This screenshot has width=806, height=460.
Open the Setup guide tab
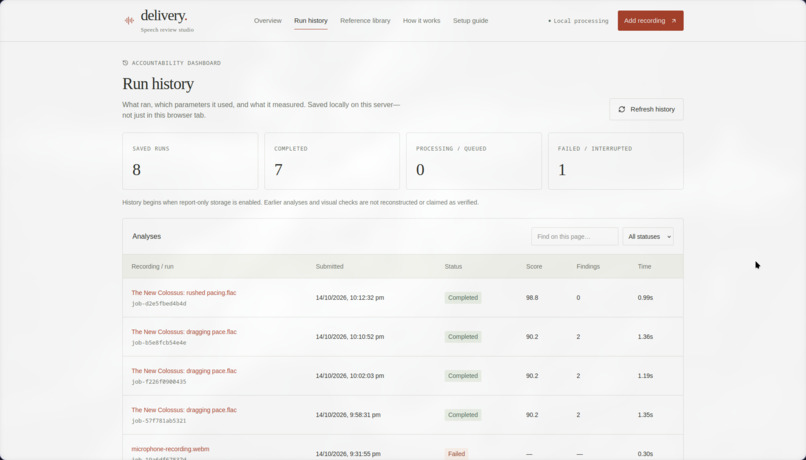tap(470, 21)
